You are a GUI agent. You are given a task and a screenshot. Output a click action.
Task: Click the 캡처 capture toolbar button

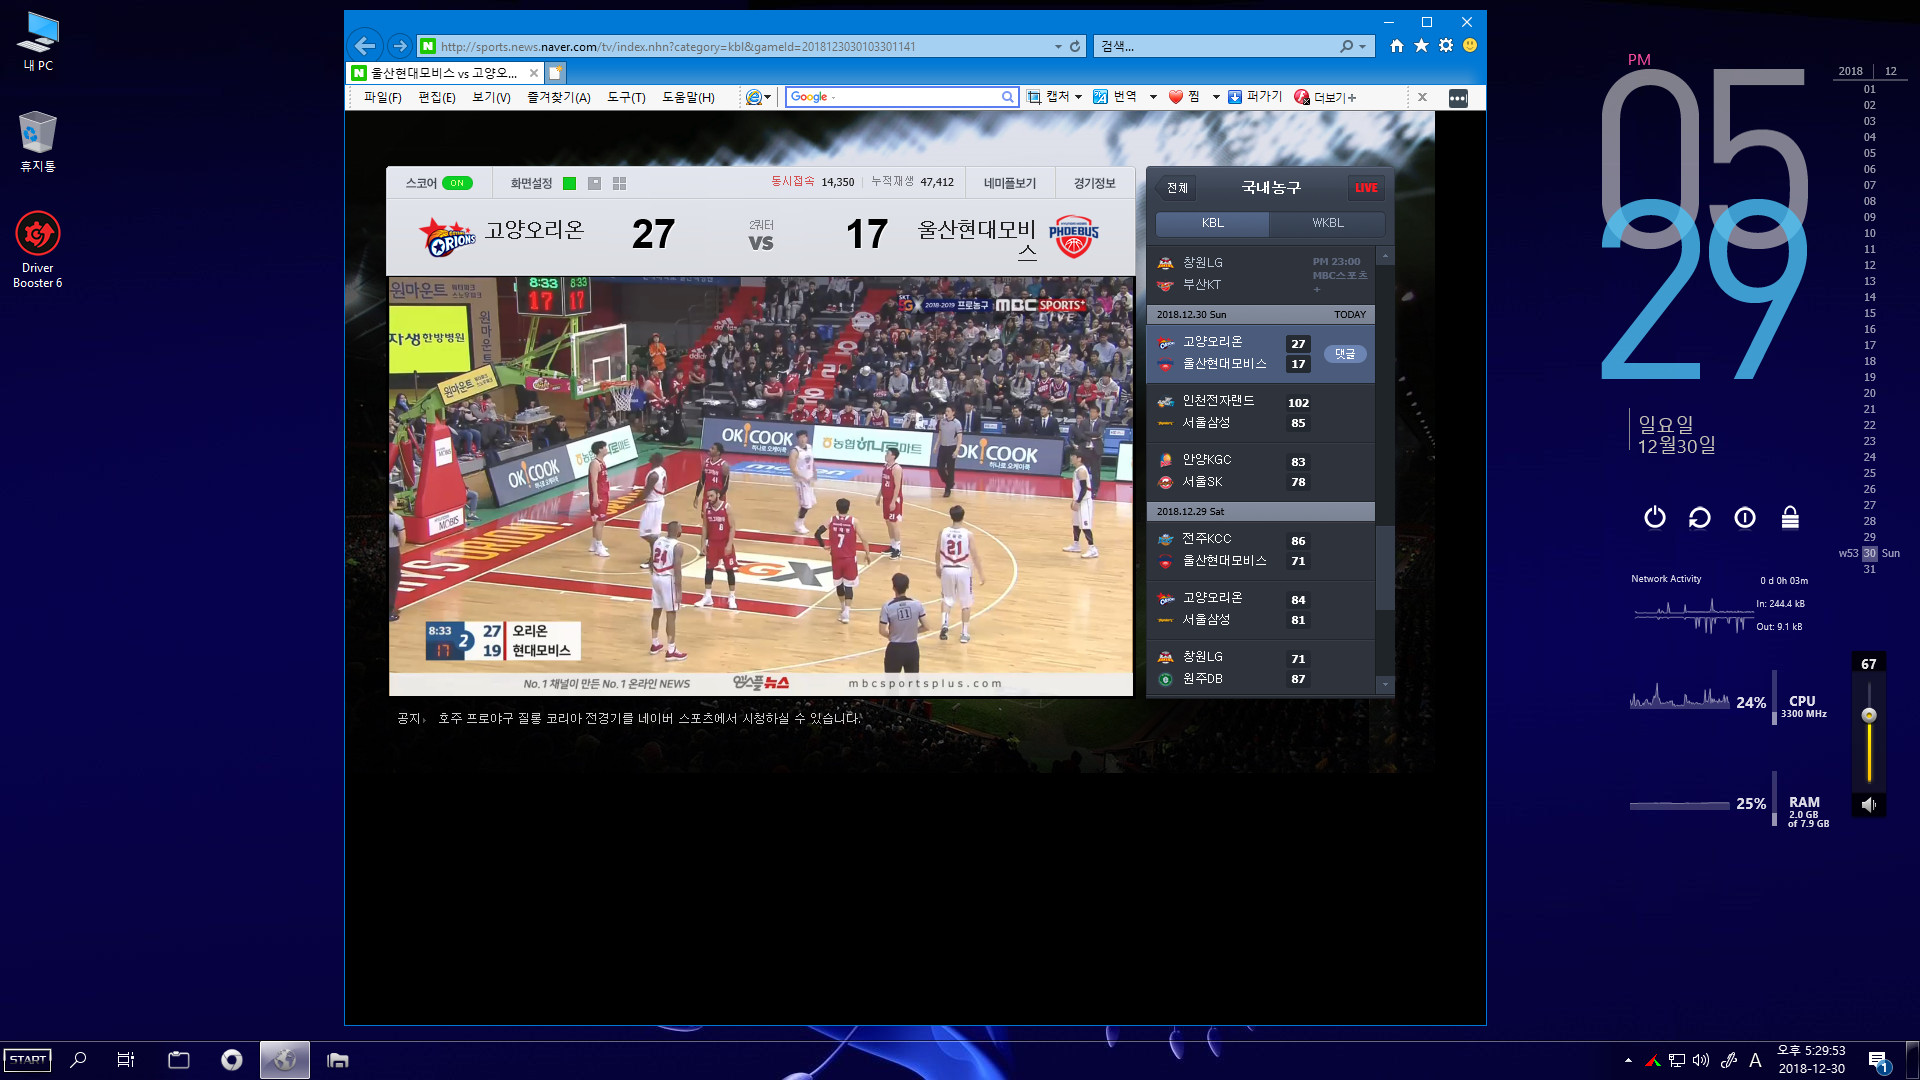coord(1048,97)
